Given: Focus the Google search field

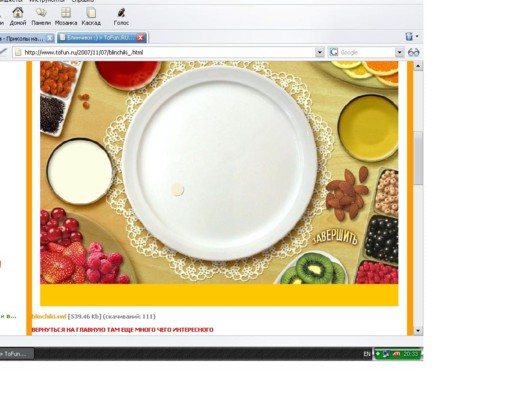Looking at the screenshot, I should [x=367, y=52].
